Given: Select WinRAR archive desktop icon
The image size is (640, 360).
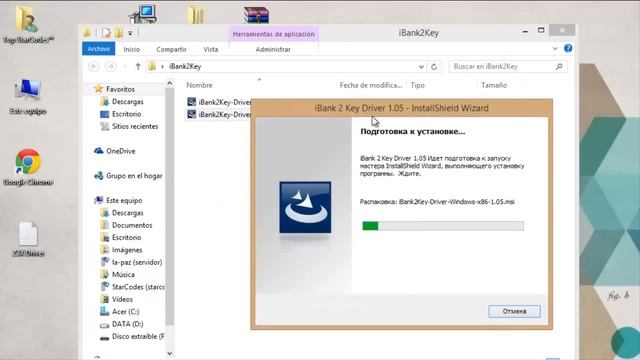Looking at the screenshot, I should click(256, 15).
